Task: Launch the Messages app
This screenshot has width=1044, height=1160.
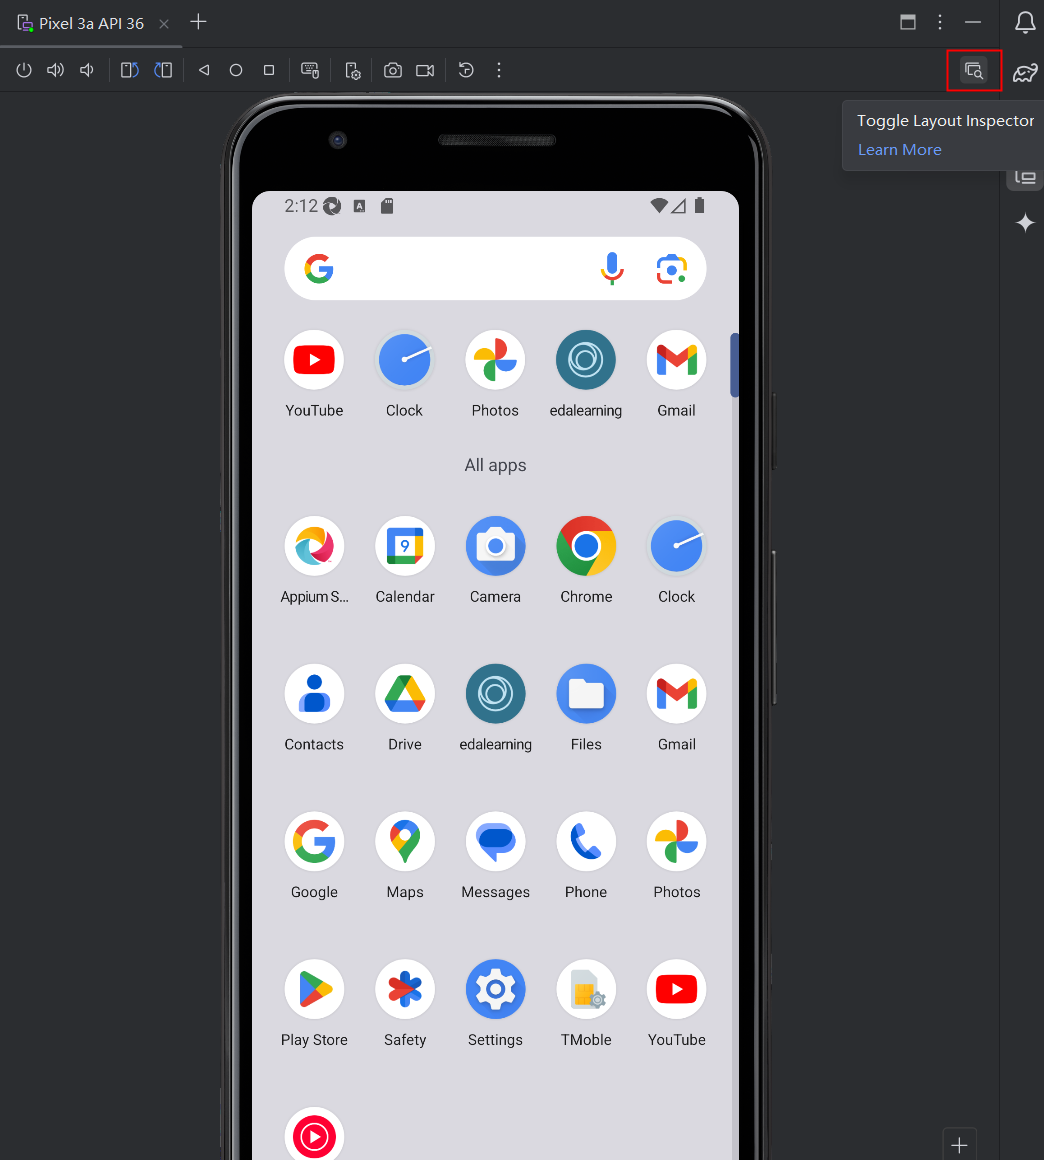Action: click(x=495, y=857)
